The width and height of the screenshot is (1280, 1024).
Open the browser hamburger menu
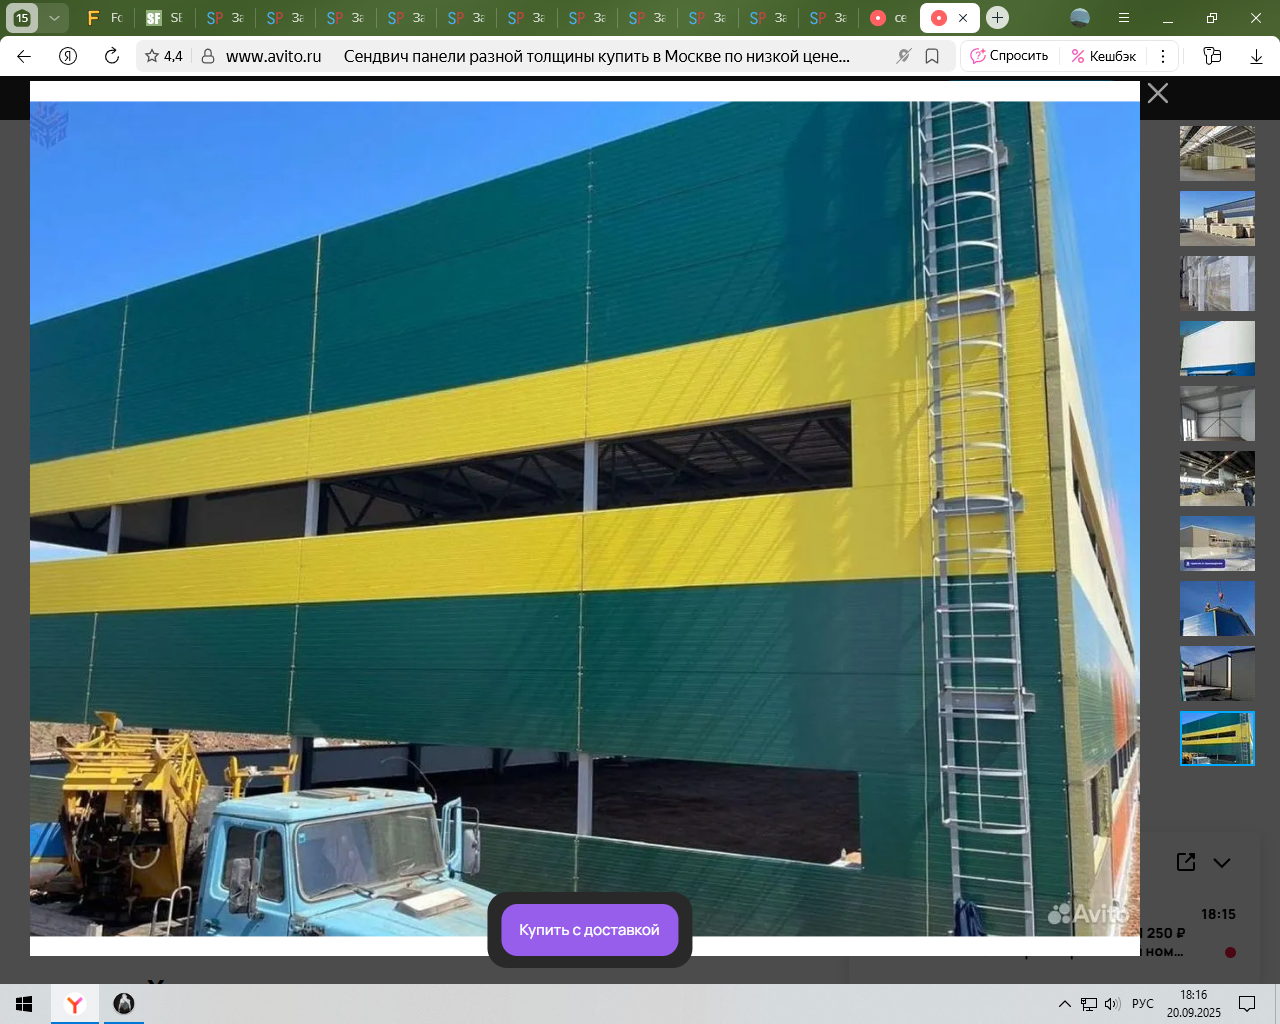1124,18
